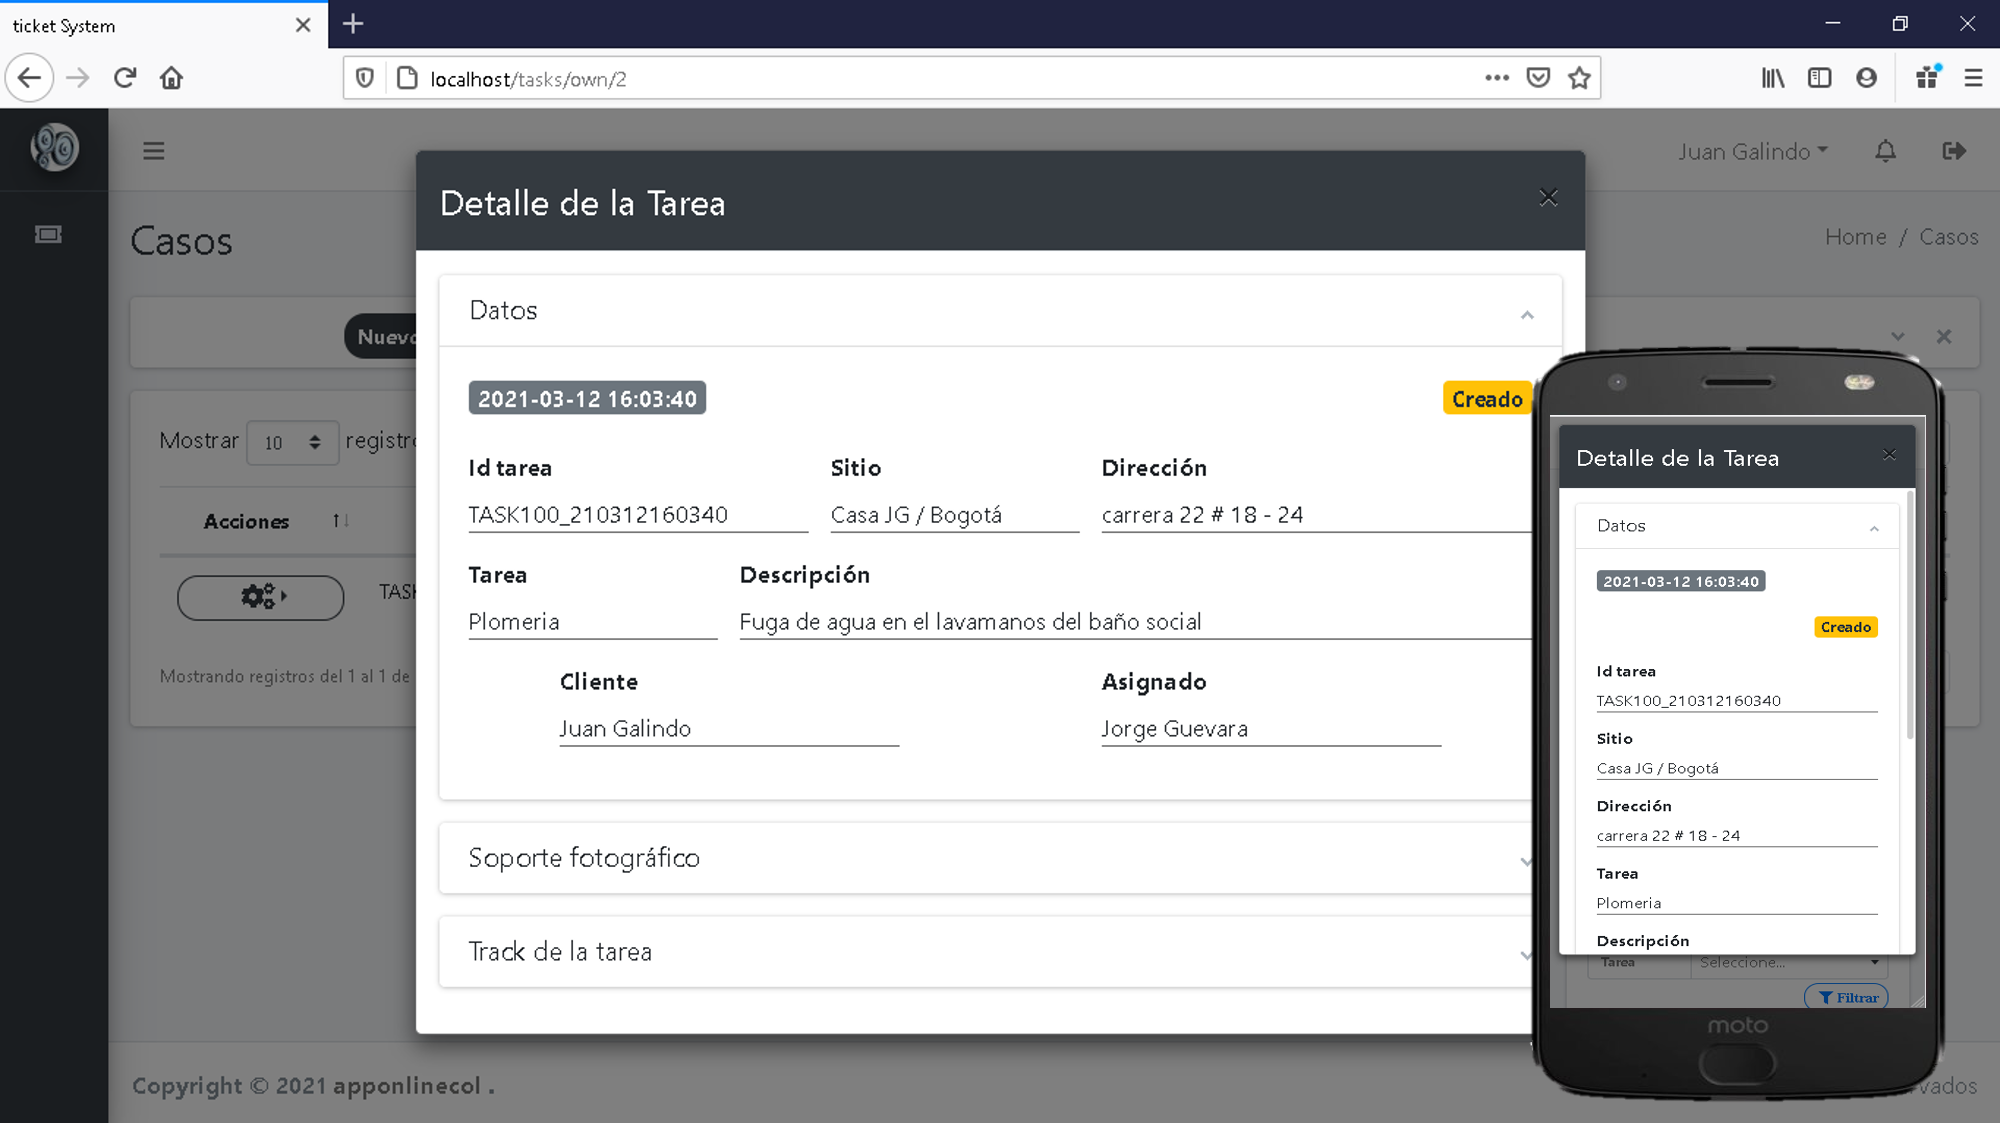
Task: Click the Filtrar button on the phone
Action: [x=1847, y=997]
